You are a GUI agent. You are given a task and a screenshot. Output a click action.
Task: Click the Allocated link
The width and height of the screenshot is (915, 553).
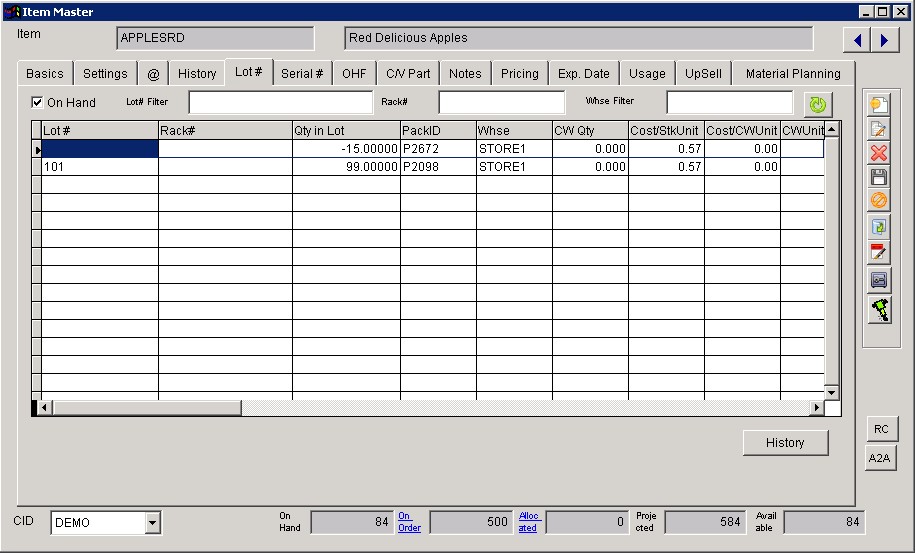point(527,522)
